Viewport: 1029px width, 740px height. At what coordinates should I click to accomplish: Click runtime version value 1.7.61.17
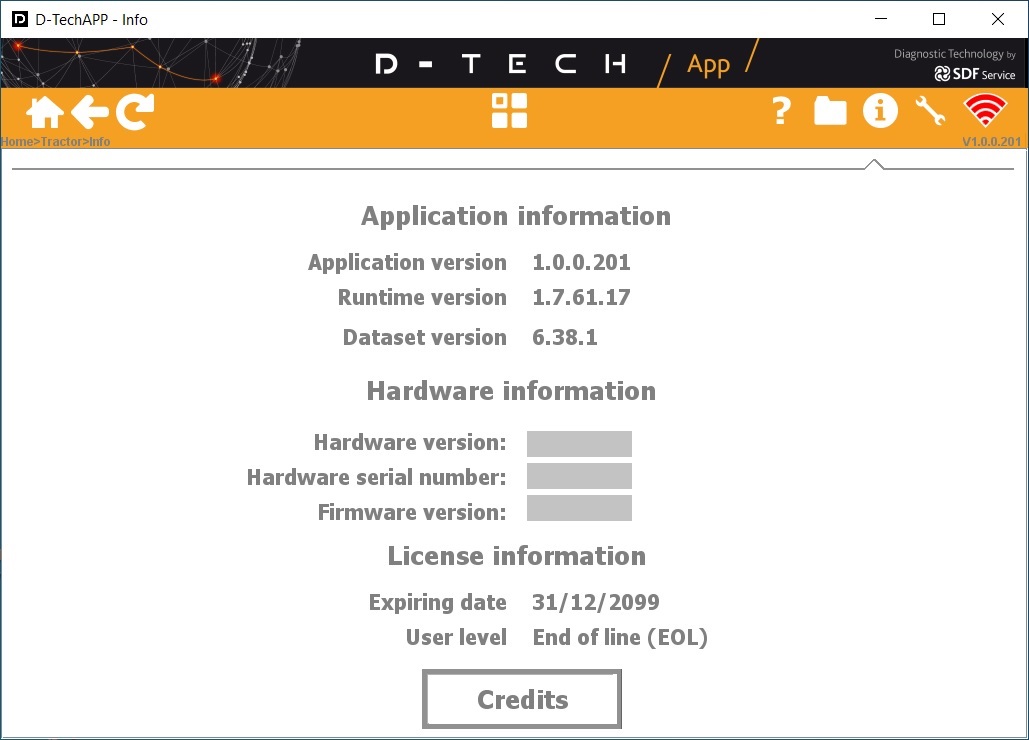coord(581,298)
